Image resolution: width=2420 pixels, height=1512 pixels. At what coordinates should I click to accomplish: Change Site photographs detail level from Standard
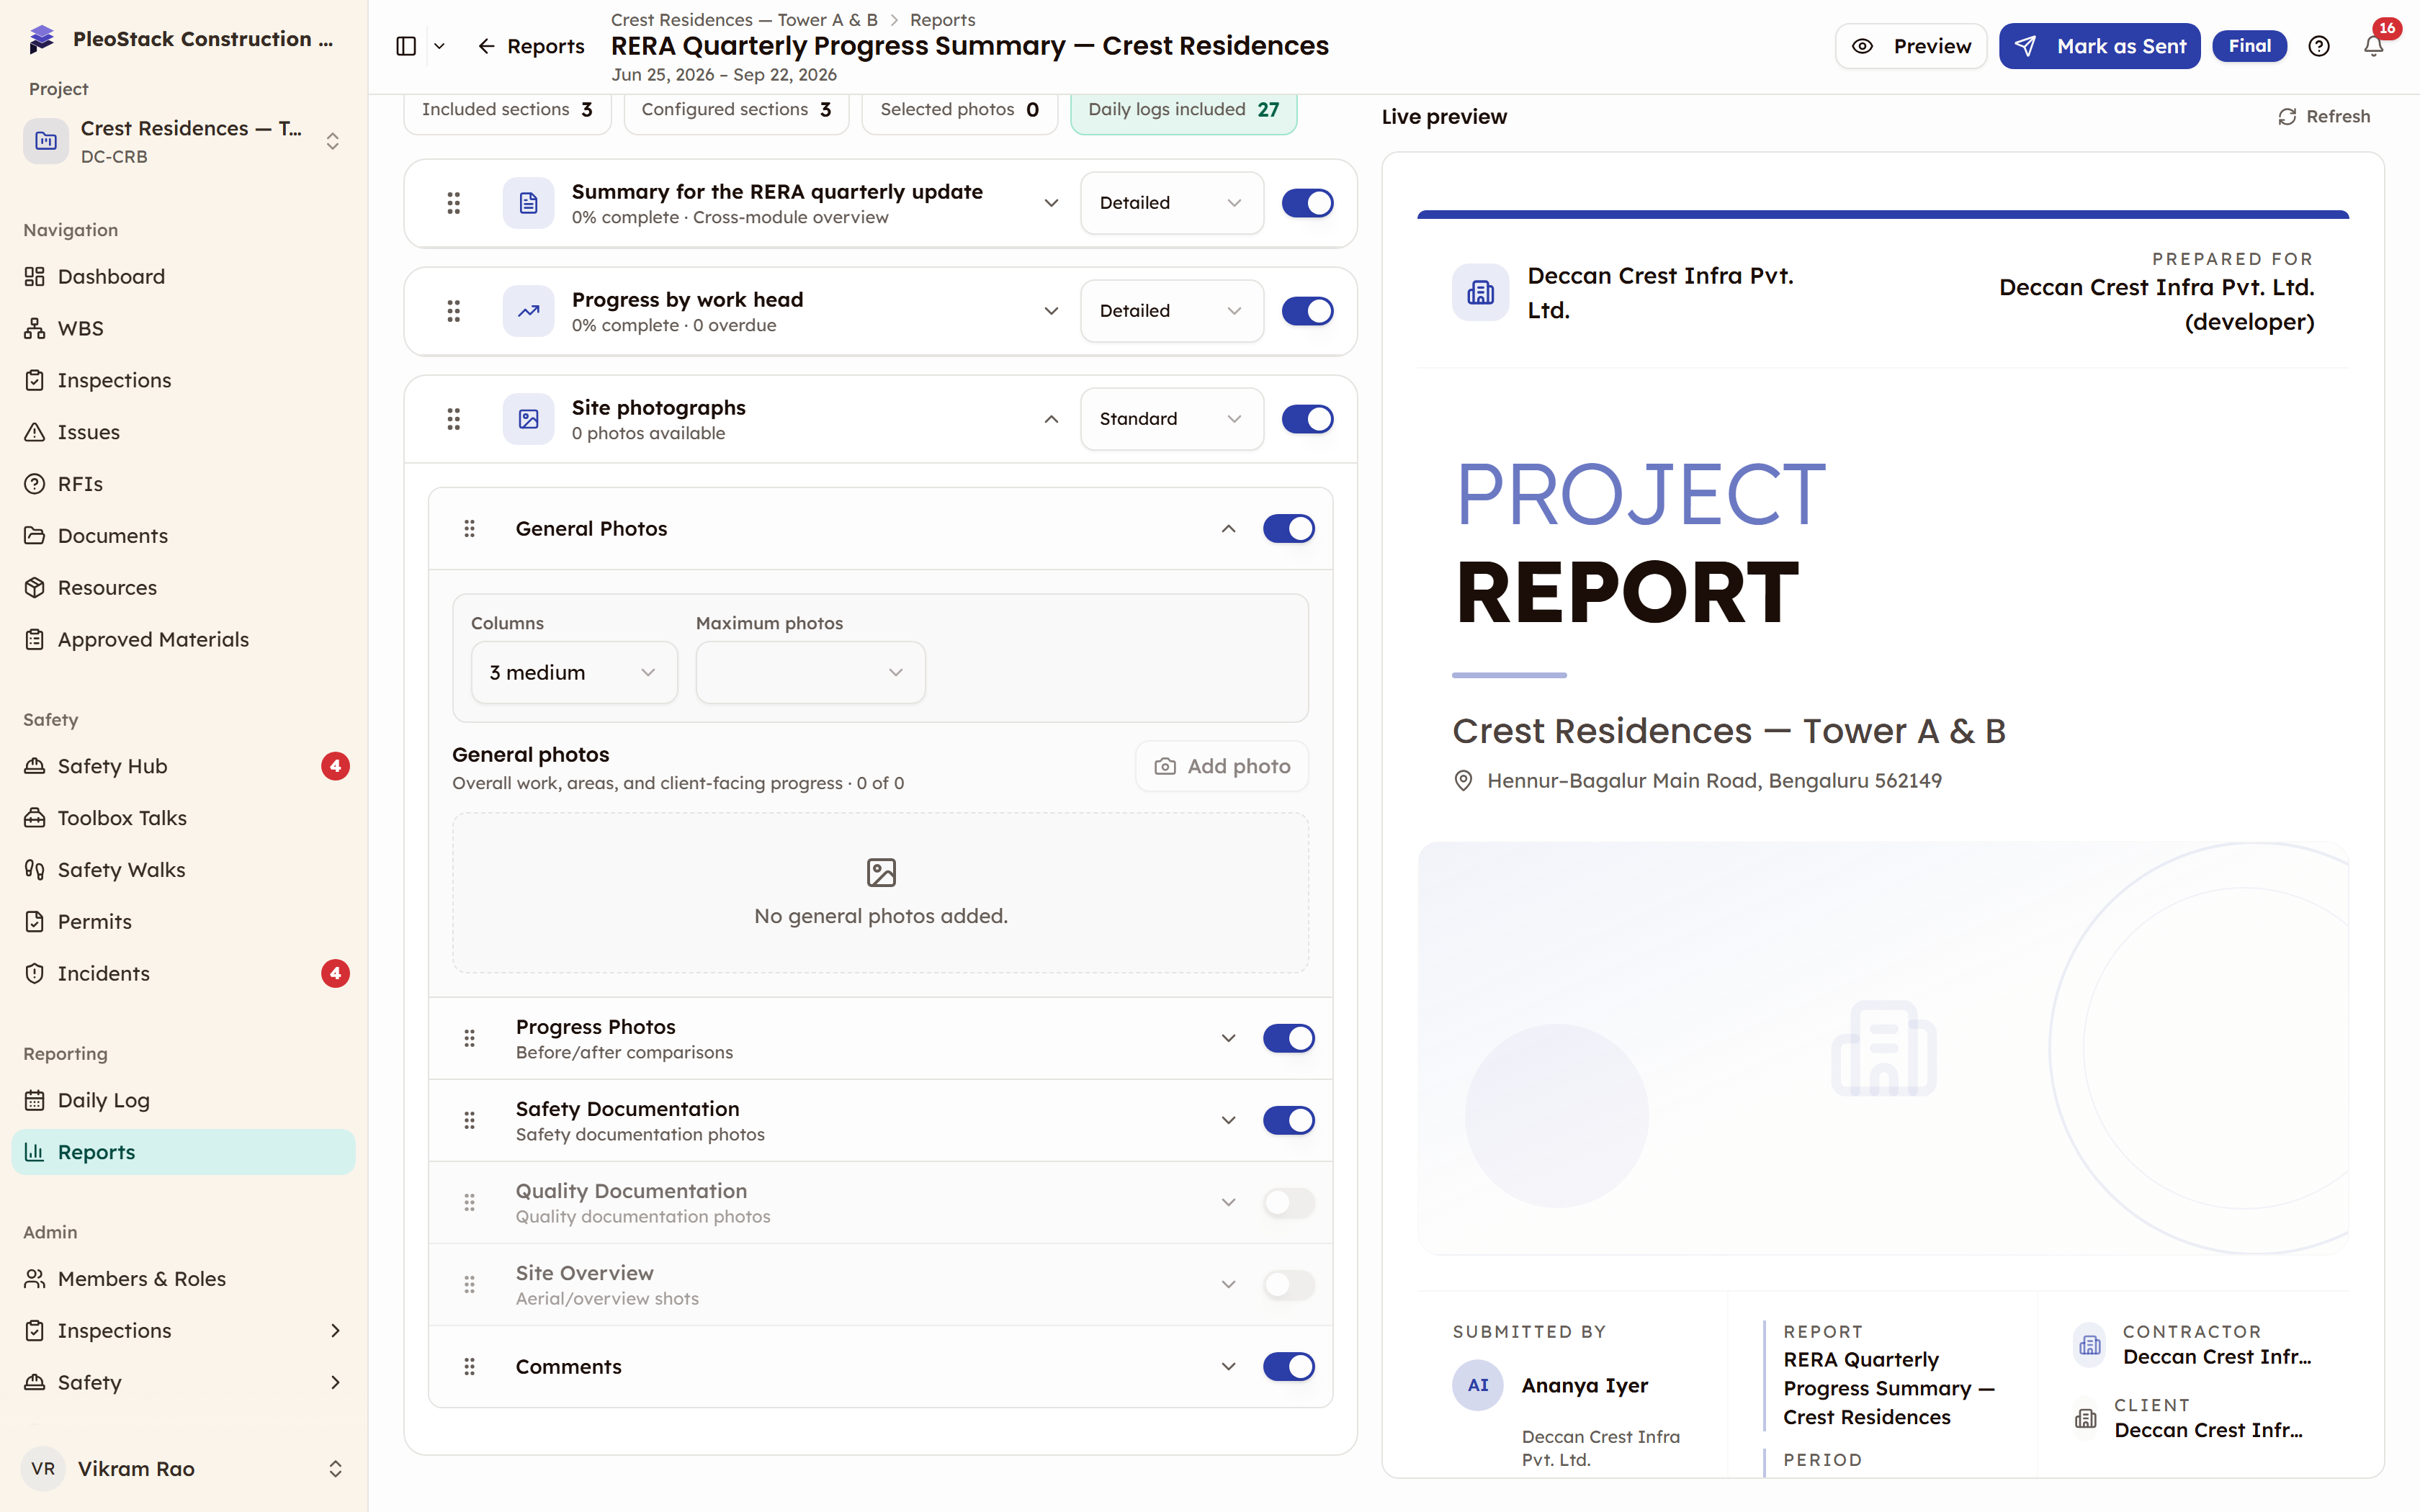point(1172,419)
